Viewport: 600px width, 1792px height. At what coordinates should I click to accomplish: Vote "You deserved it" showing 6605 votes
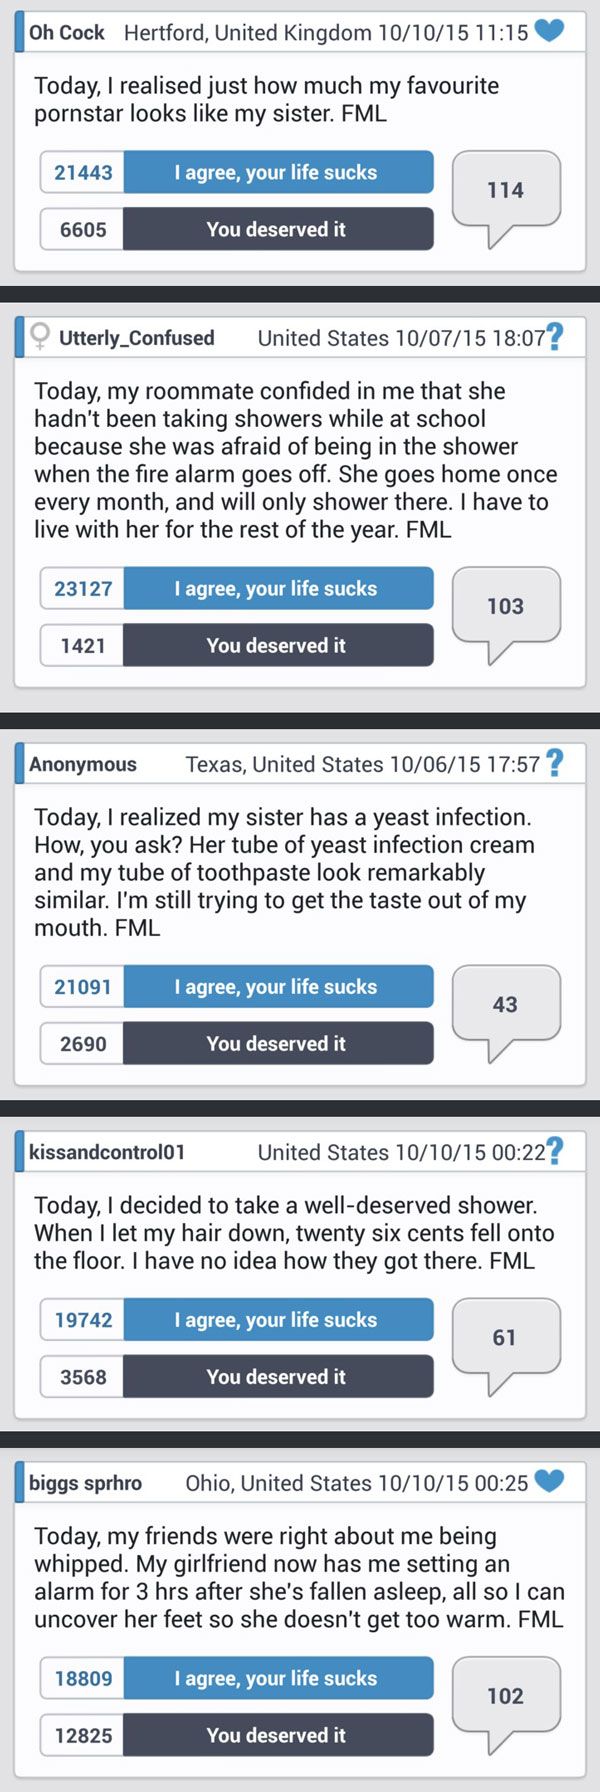[x=277, y=229]
